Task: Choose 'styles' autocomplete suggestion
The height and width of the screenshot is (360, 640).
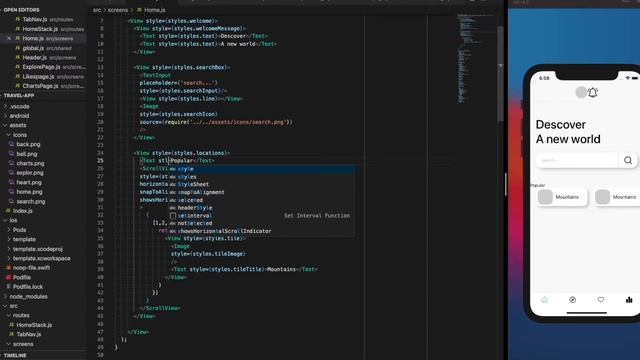Action: pos(261,177)
